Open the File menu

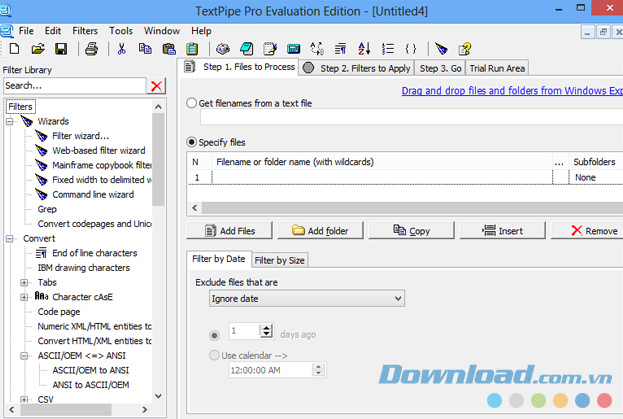point(26,31)
